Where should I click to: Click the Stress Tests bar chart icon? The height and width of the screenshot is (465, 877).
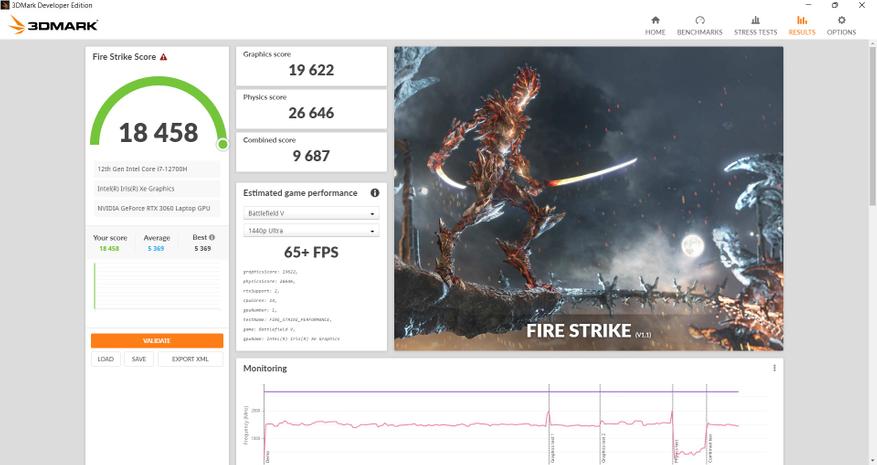756,20
